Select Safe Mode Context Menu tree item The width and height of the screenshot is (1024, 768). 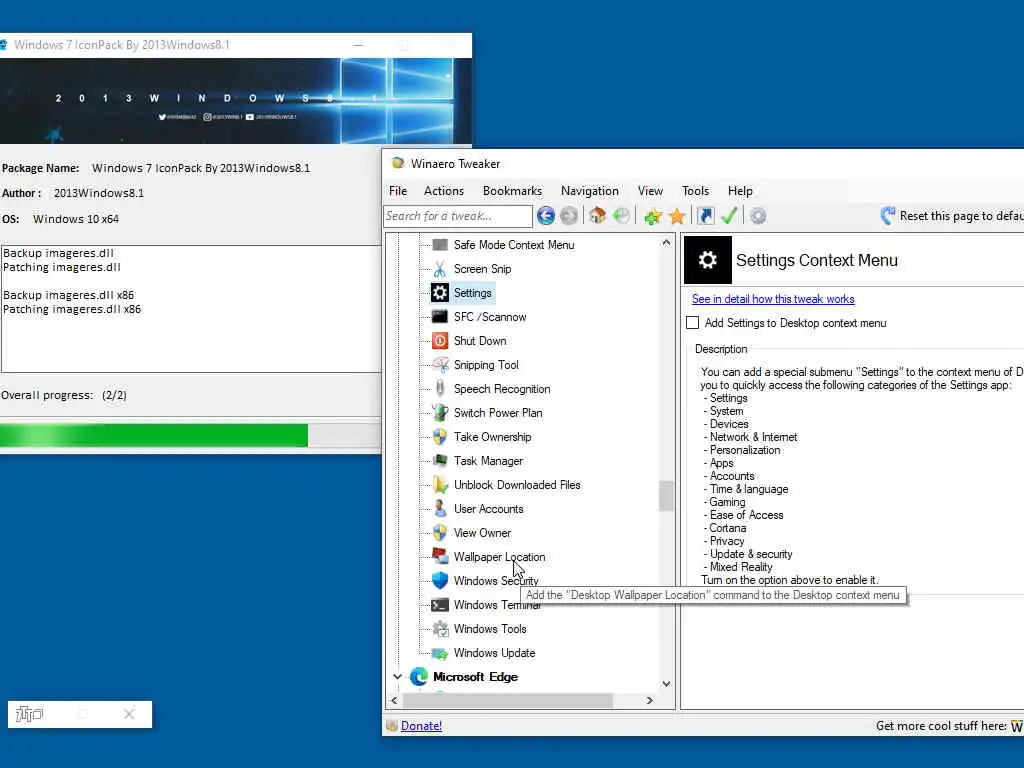tap(514, 245)
